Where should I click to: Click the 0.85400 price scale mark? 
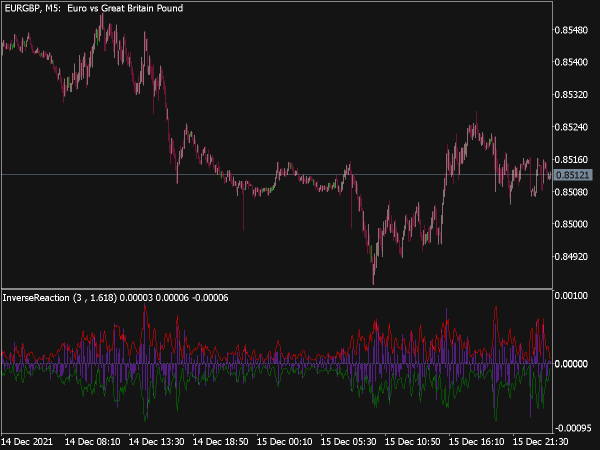tap(571, 62)
